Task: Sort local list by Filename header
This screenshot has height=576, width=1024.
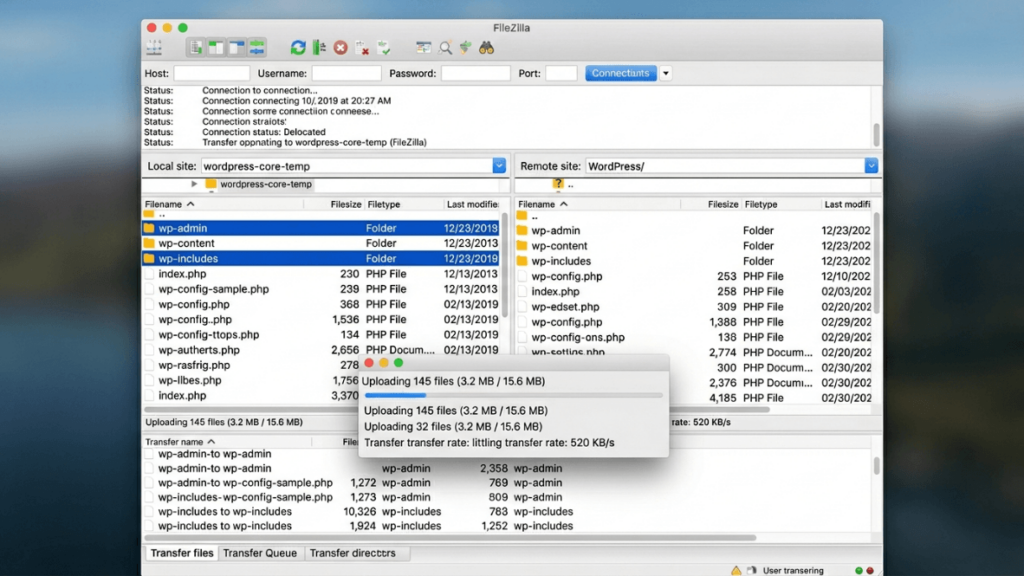Action: coord(170,204)
